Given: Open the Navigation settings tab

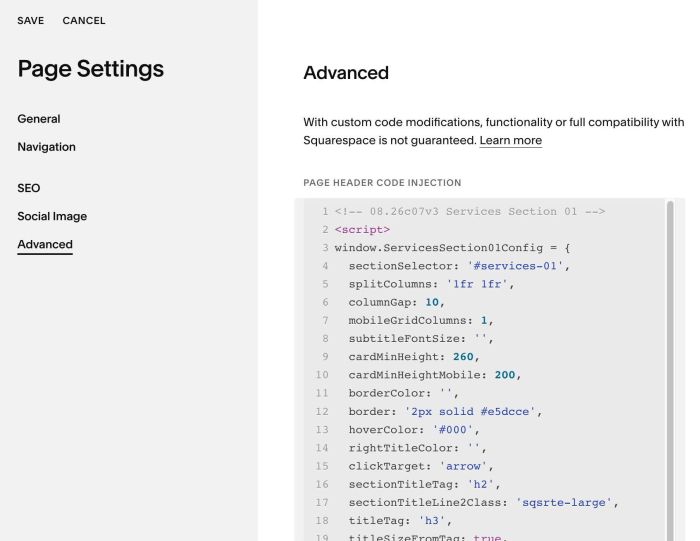Looking at the screenshot, I should pyautogui.click(x=46, y=147).
